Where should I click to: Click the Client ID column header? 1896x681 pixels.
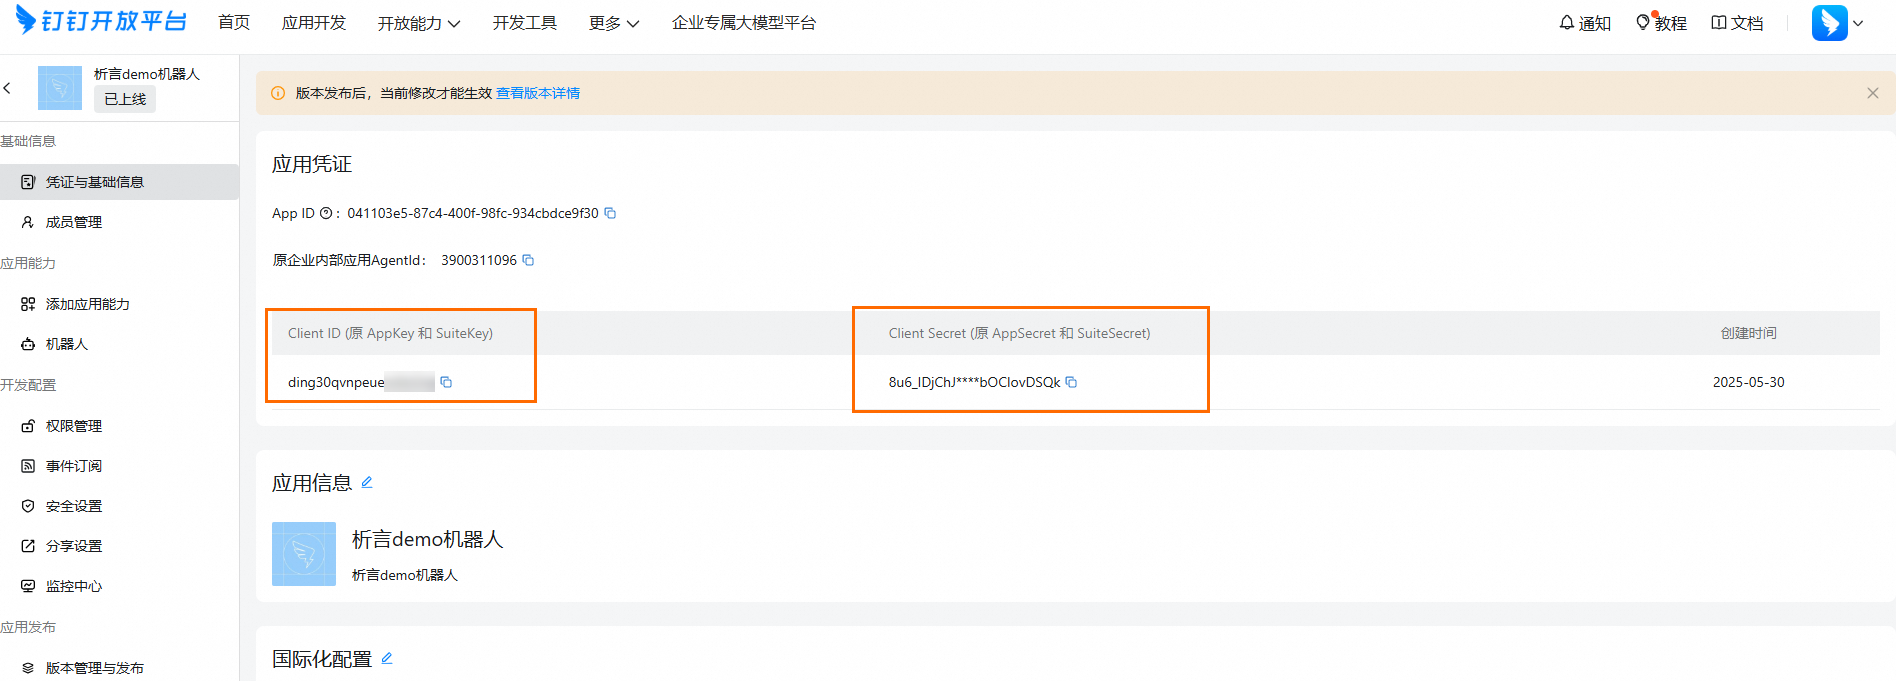click(390, 333)
